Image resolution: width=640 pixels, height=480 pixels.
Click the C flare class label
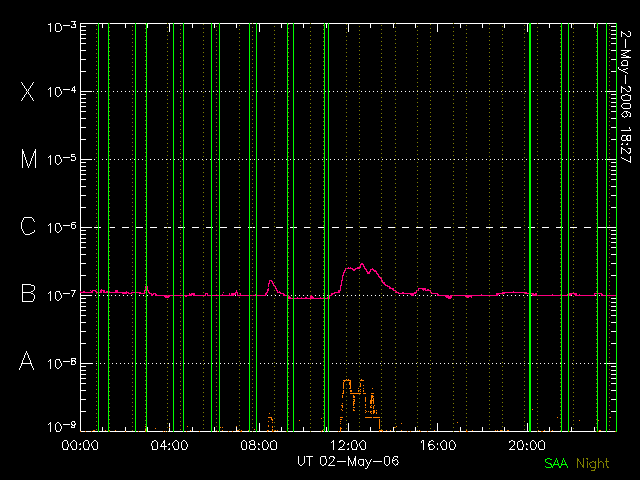click(28, 226)
